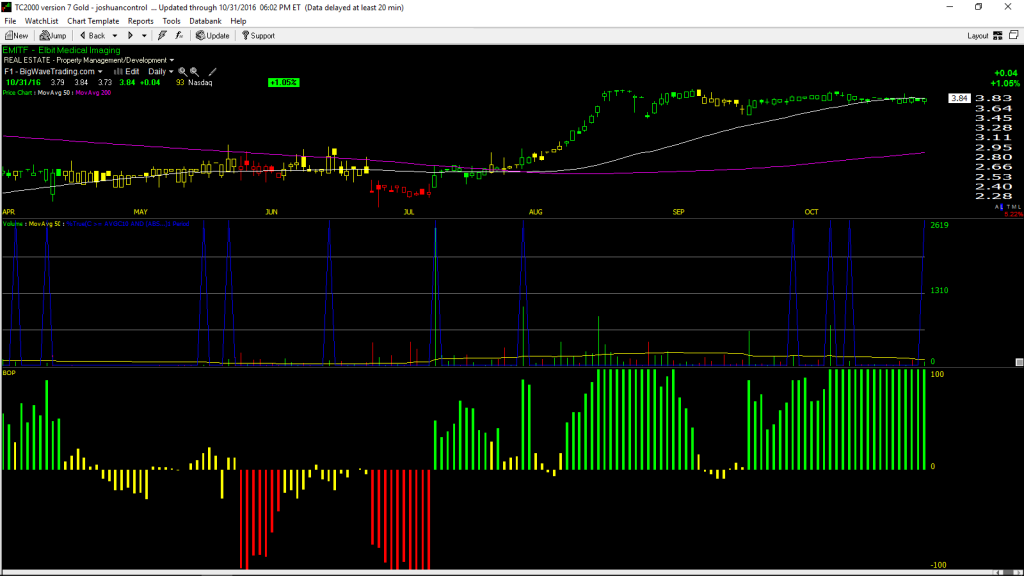Image resolution: width=1024 pixels, height=576 pixels.
Task: Open the F1 - BigWaveTrading.com template dropdown
Action: 100,72
